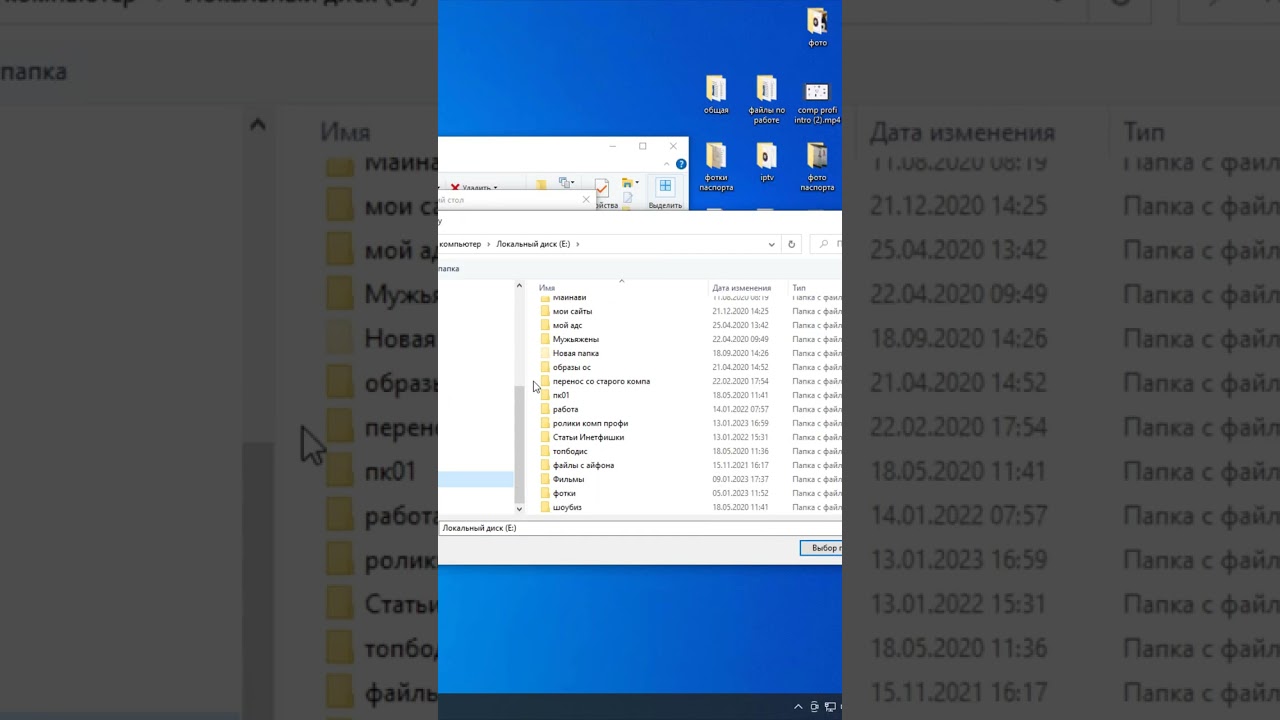Select the highlighted navigation pane item
Viewport: 1280px width, 720px height.
click(x=476, y=479)
